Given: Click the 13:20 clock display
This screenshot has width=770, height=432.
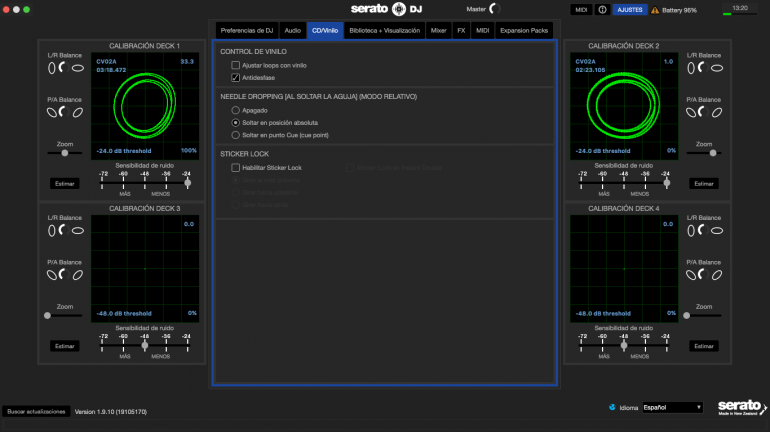Looking at the screenshot, I should click(x=740, y=8).
